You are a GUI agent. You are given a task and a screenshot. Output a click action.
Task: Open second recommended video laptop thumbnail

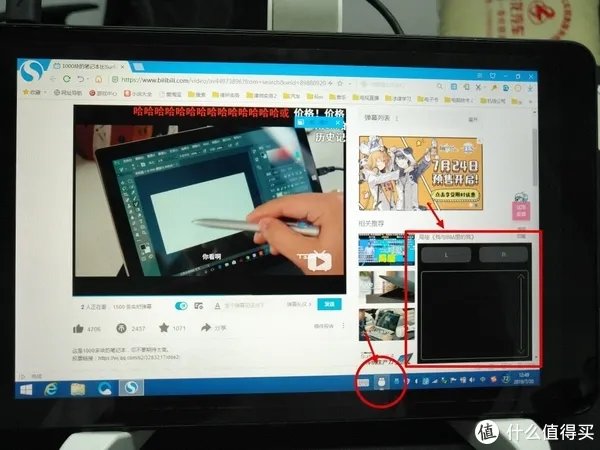(386, 287)
